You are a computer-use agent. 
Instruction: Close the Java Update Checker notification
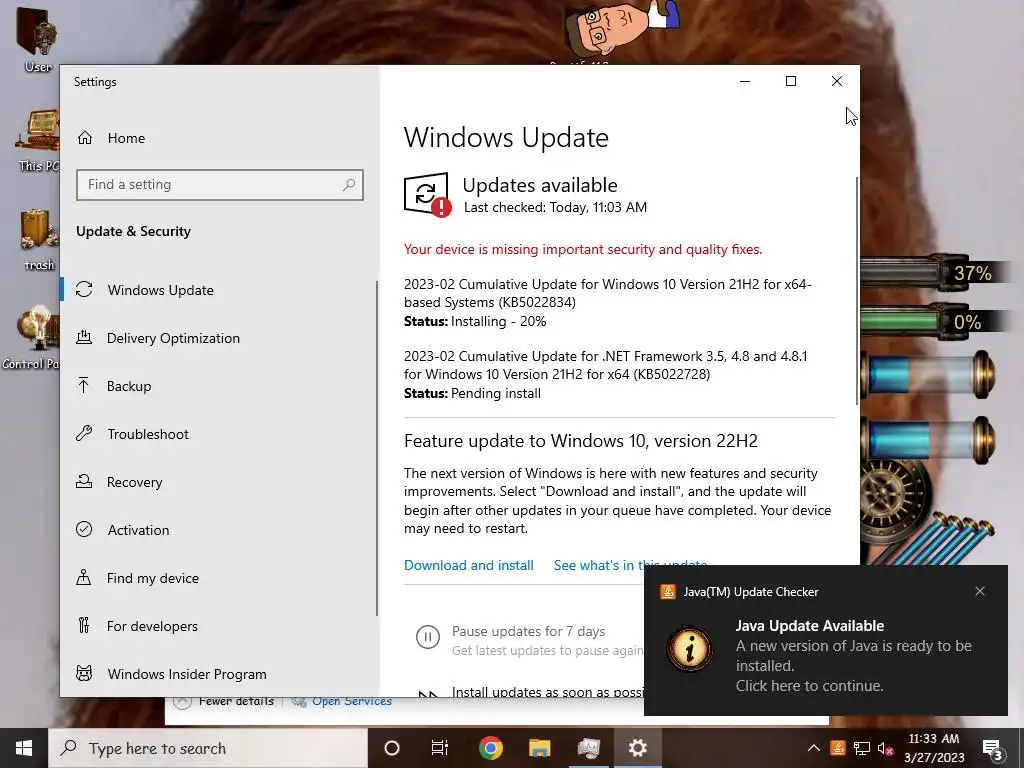[x=980, y=591]
